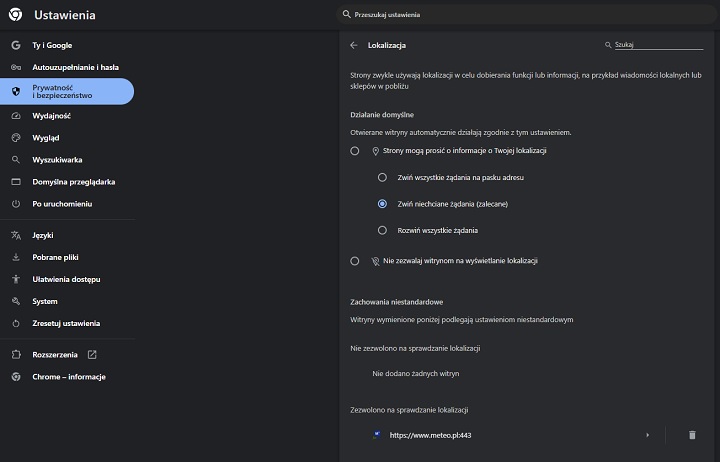Select 'Nie zezwalaj witrynom na wyświetlanie lokalizacji'
Image resolution: width=720 pixels, height=462 pixels.
[355, 261]
